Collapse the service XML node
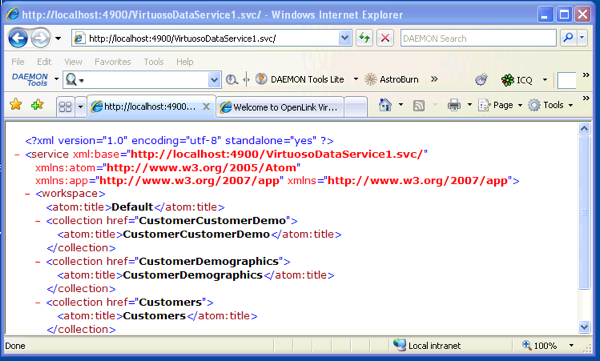Viewport: 600px width, 361px height. (x=17, y=155)
